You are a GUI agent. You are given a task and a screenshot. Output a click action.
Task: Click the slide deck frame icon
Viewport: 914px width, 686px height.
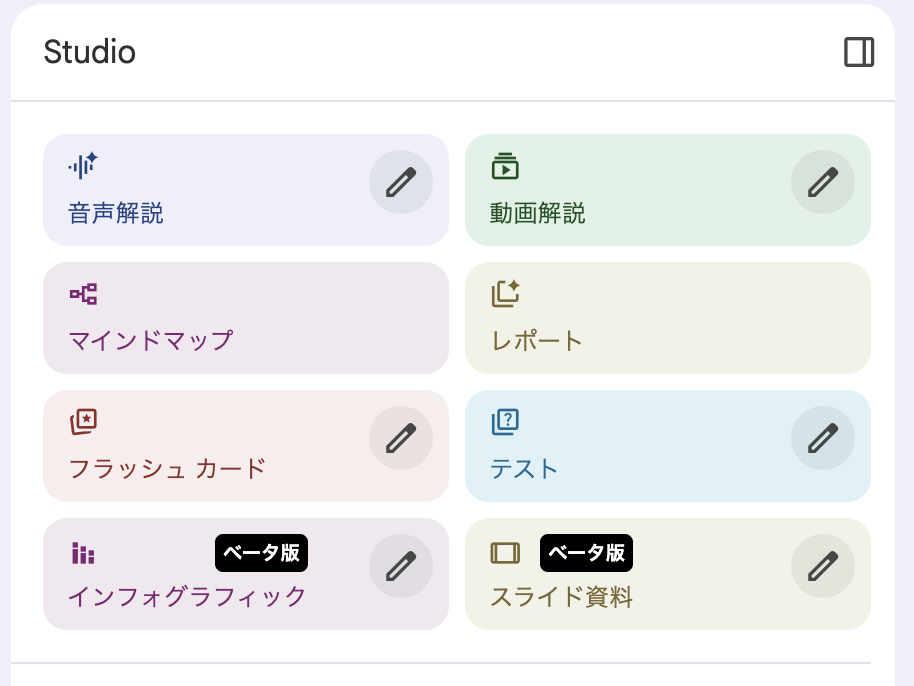[505, 553]
